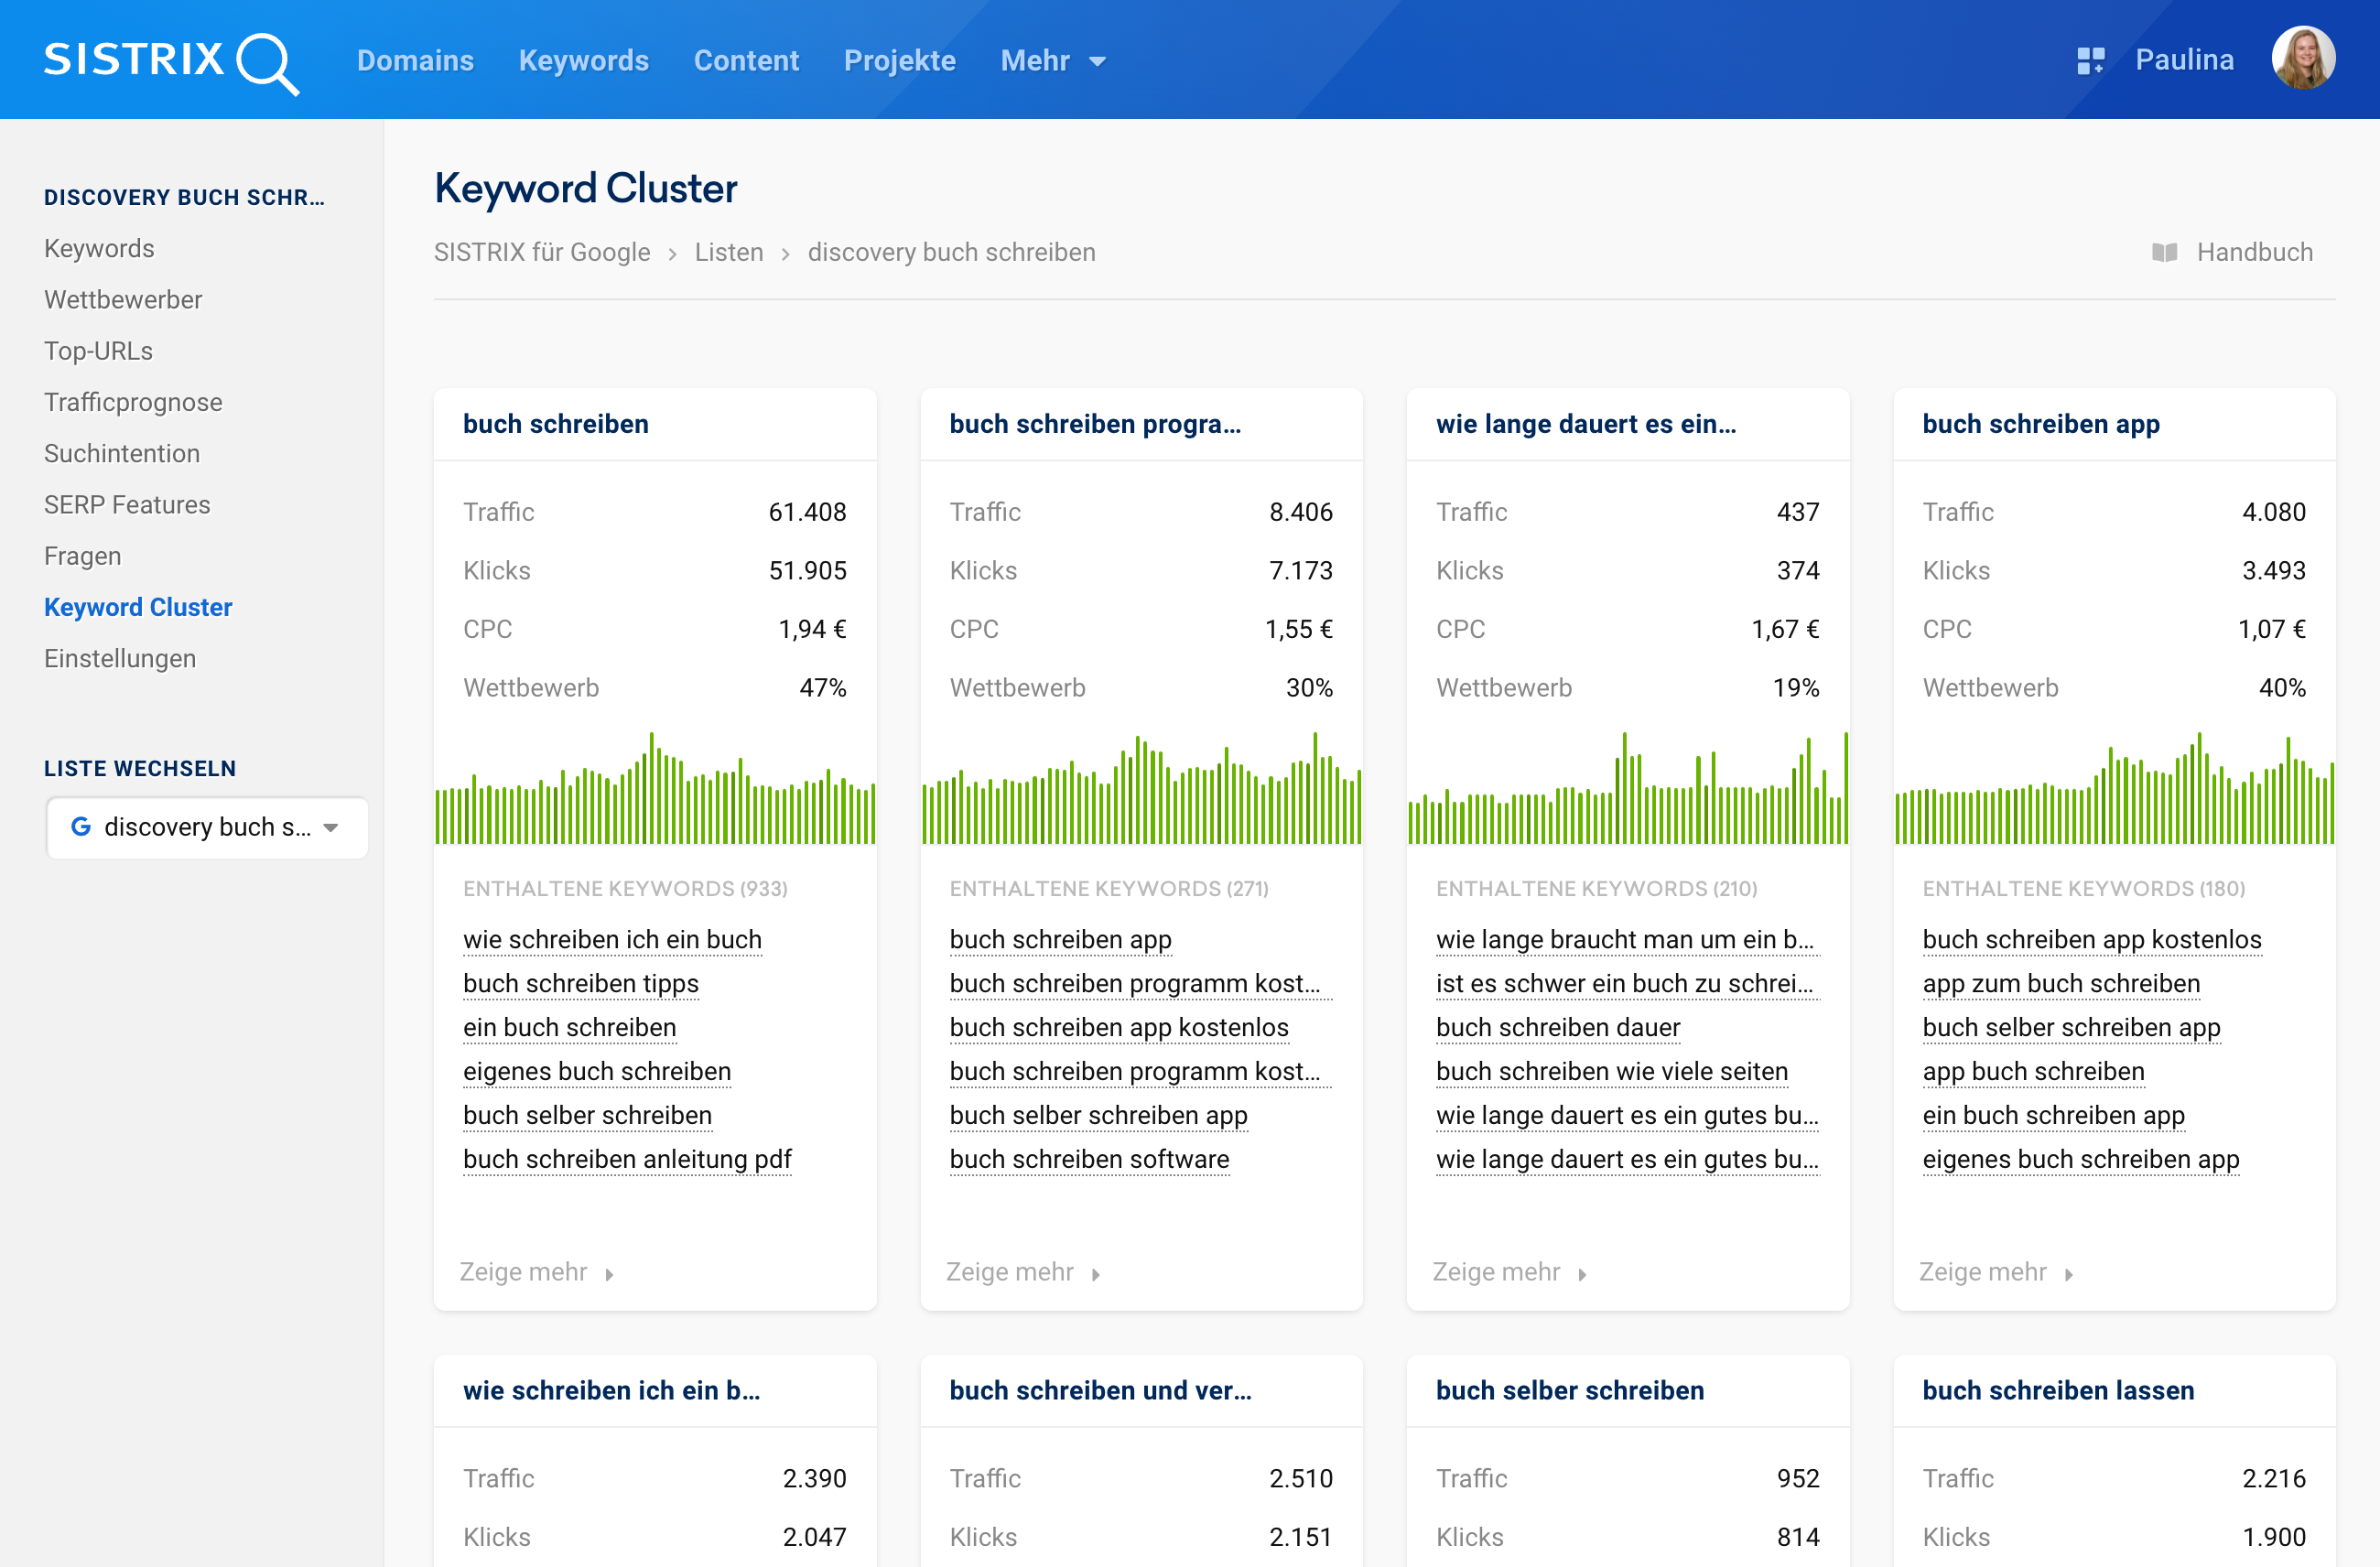Open the 'buch schreiben app' cluster title
This screenshot has height=1567, width=2380.
2041,424
